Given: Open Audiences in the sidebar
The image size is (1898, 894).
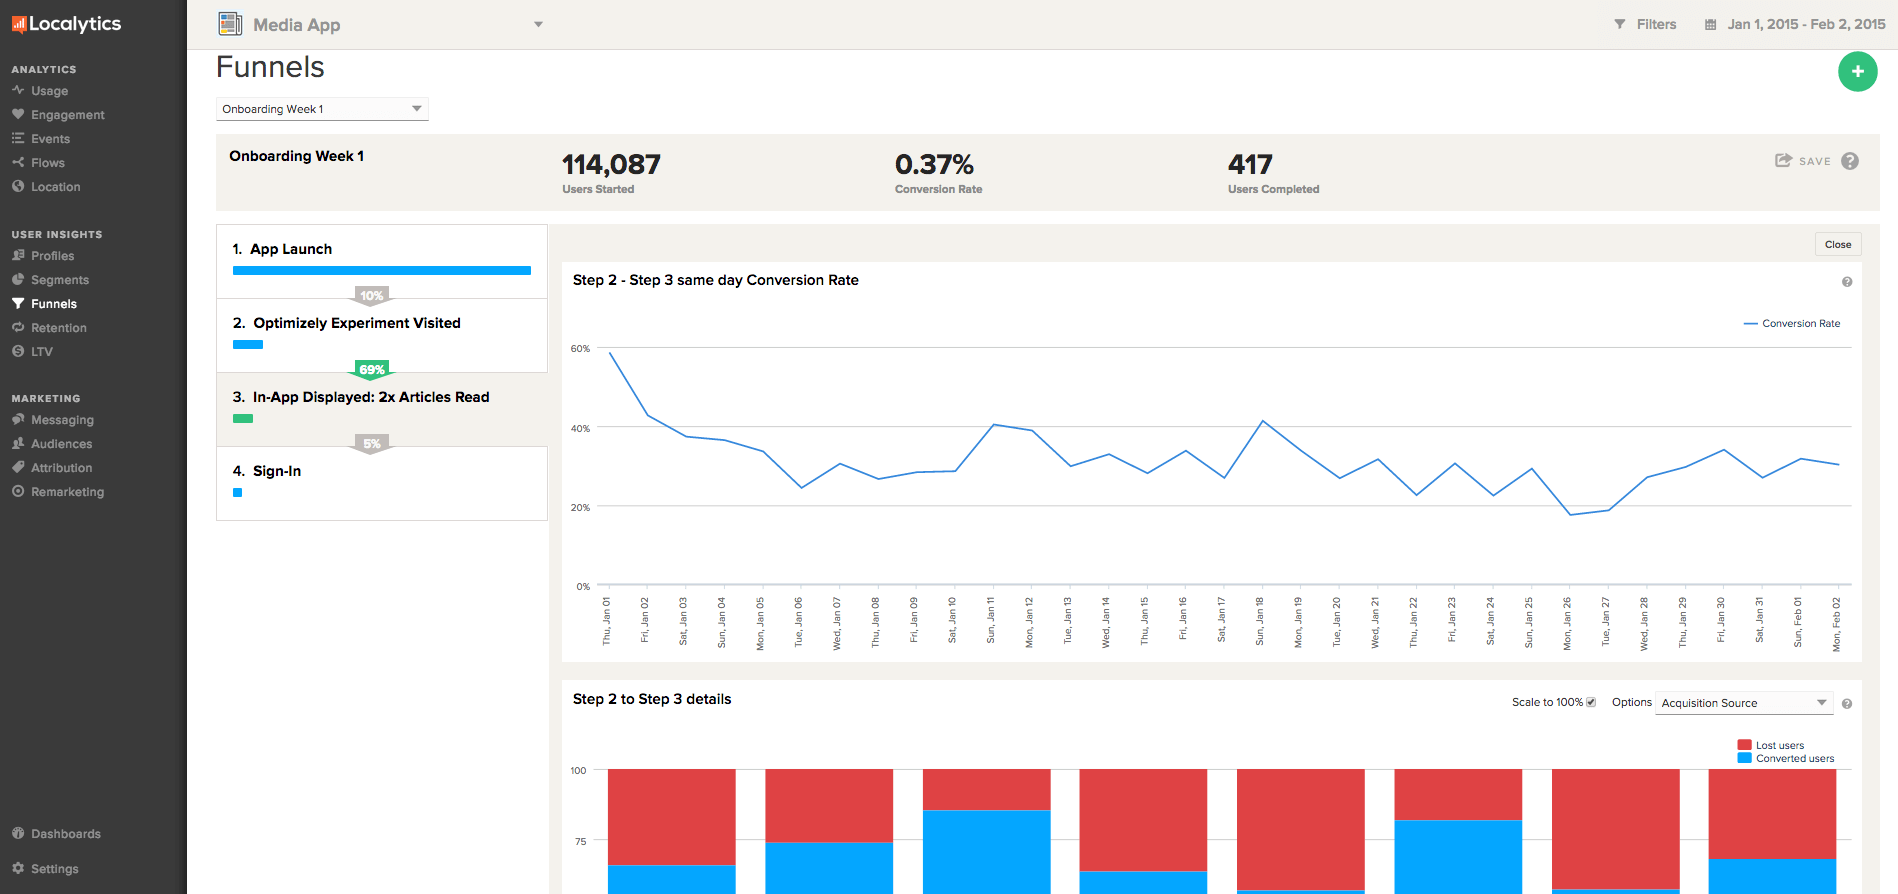Looking at the screenshot, I should pos(62,443).
